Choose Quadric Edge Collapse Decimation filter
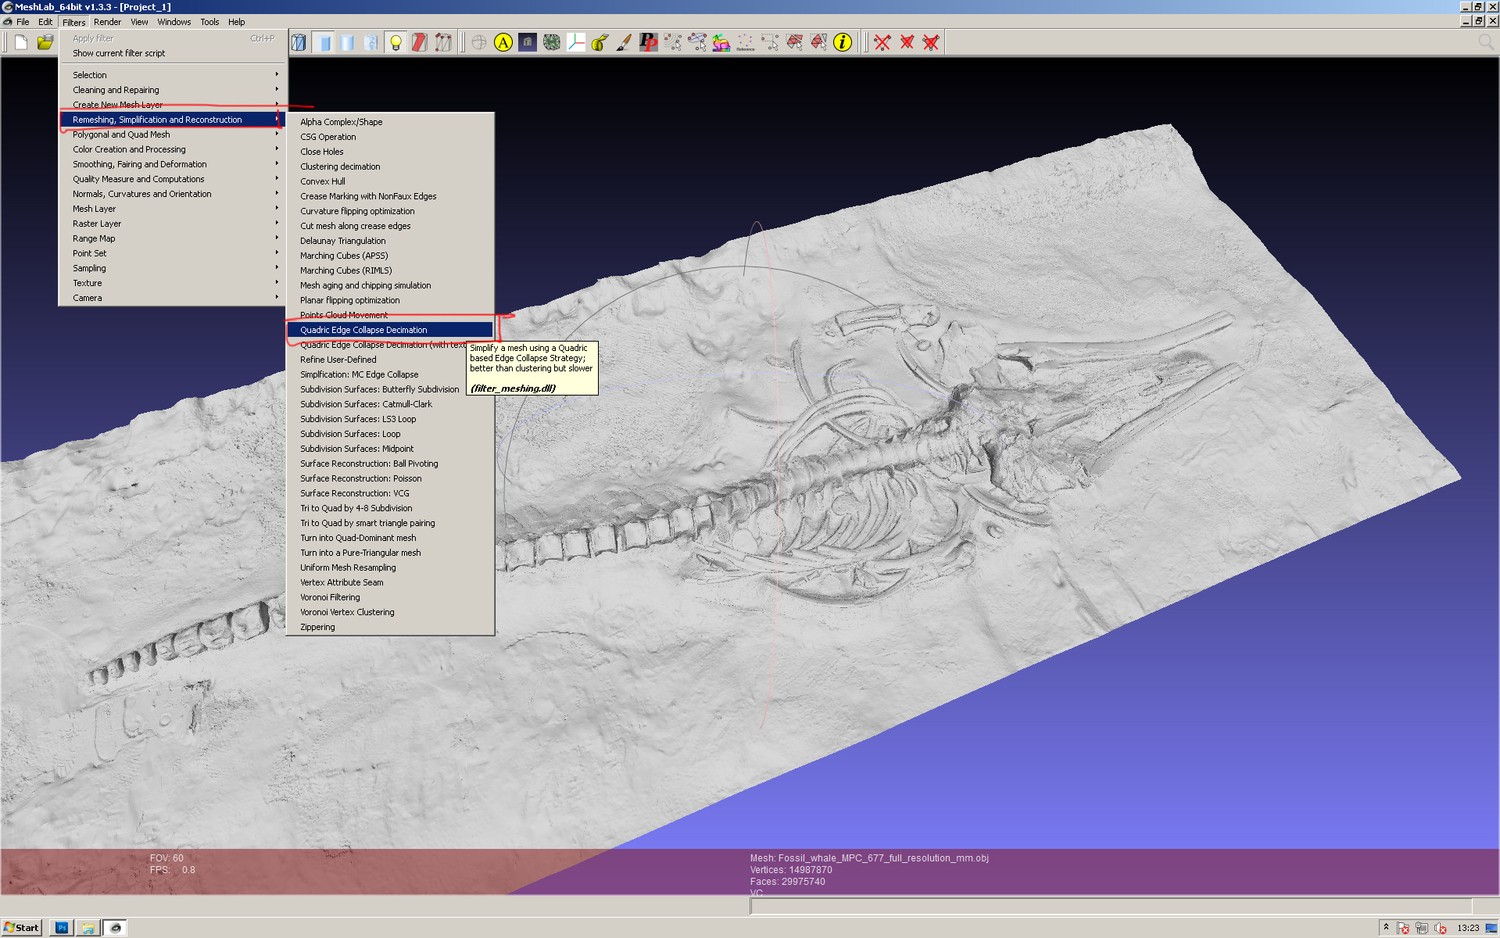Image resolution: width=1500 pixels, height=938 pixels. [x=390, y=330]
